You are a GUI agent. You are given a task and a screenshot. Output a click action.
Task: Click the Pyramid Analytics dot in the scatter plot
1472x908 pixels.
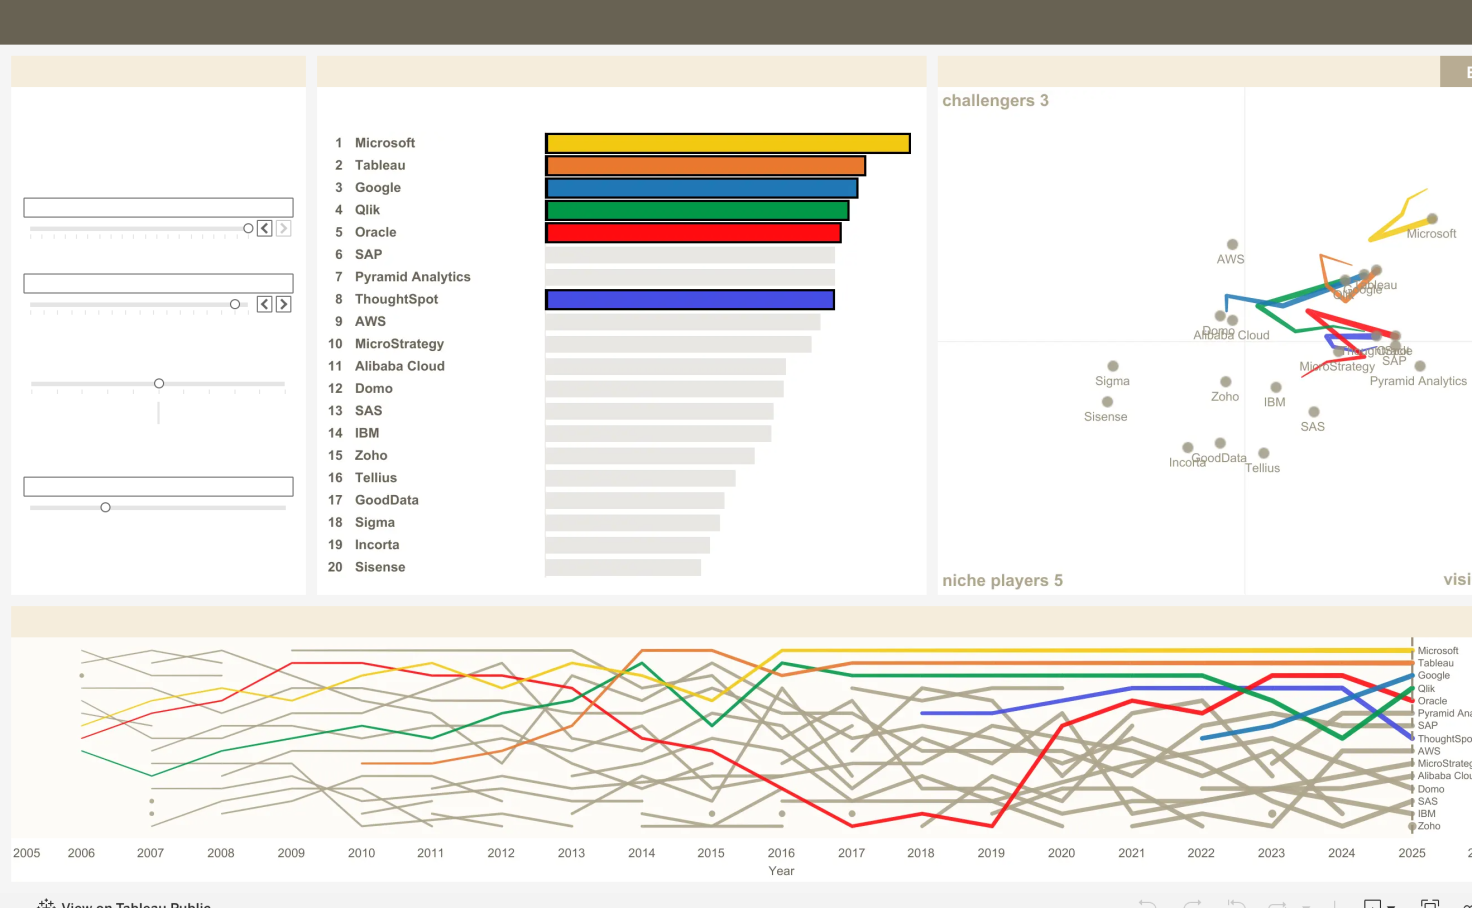point(1420,366)
